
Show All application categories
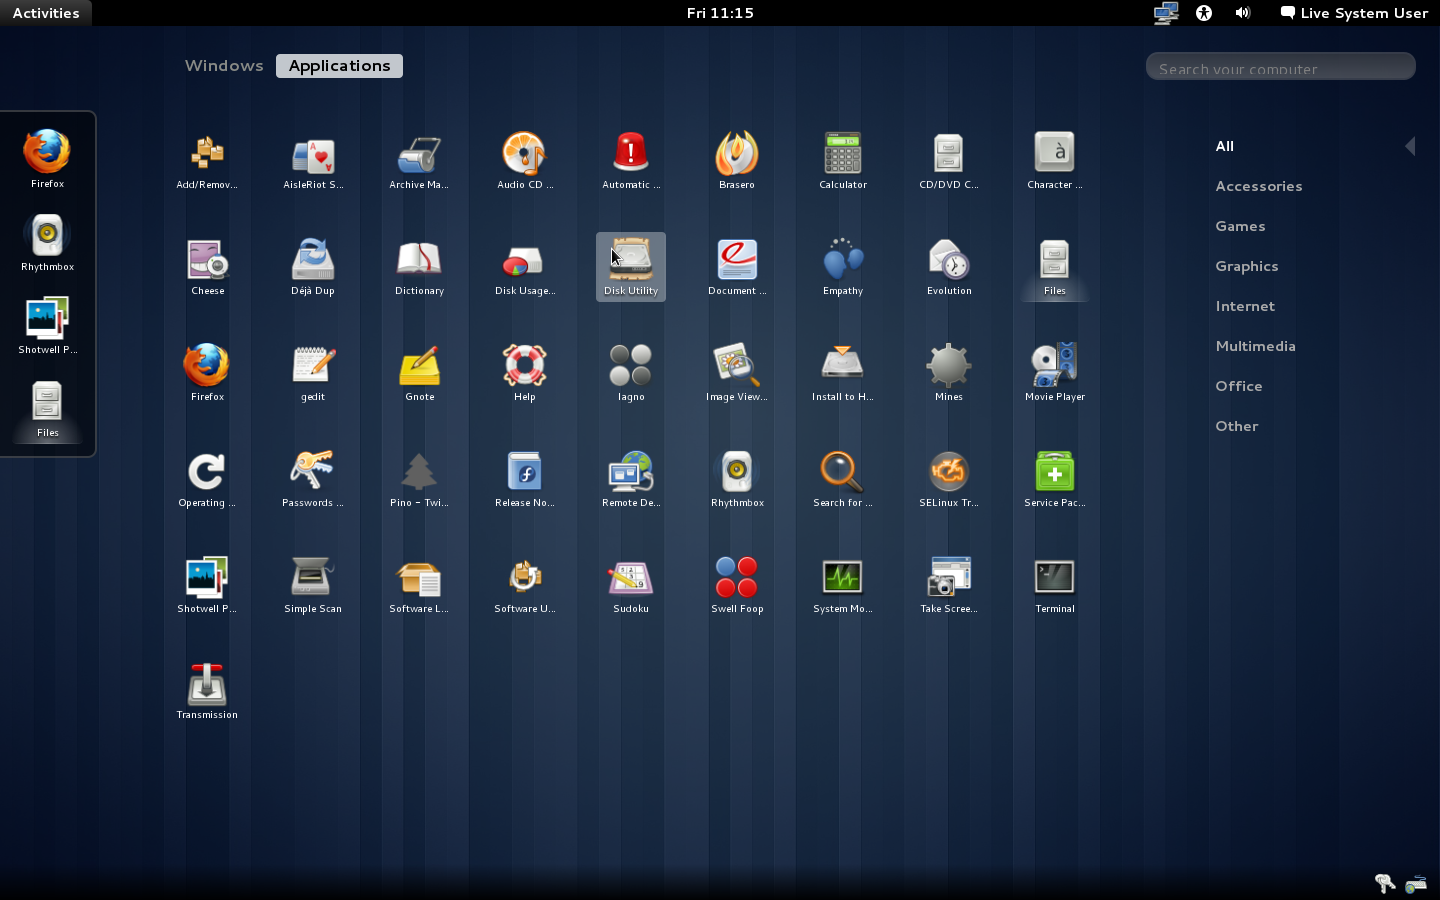tap(1225, 146)
